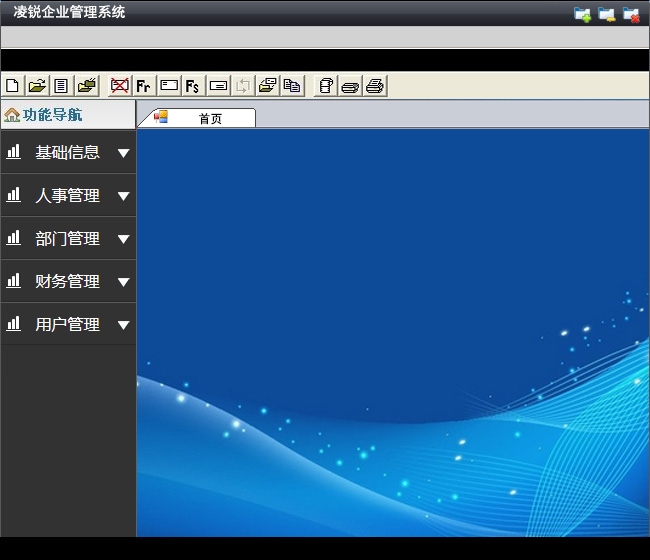Click the Fs toolbar icon
The image size is (650, 560).
coord(193,86)
